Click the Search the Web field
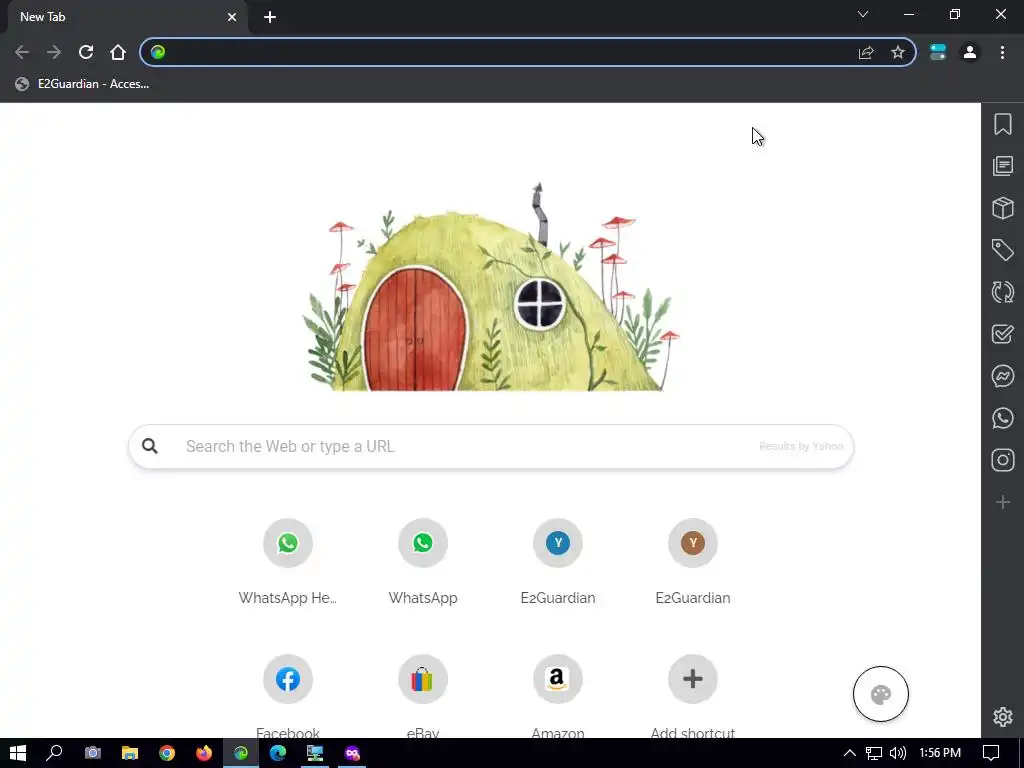The width and height of the screenshot is (1024, 768). (490, 446)
